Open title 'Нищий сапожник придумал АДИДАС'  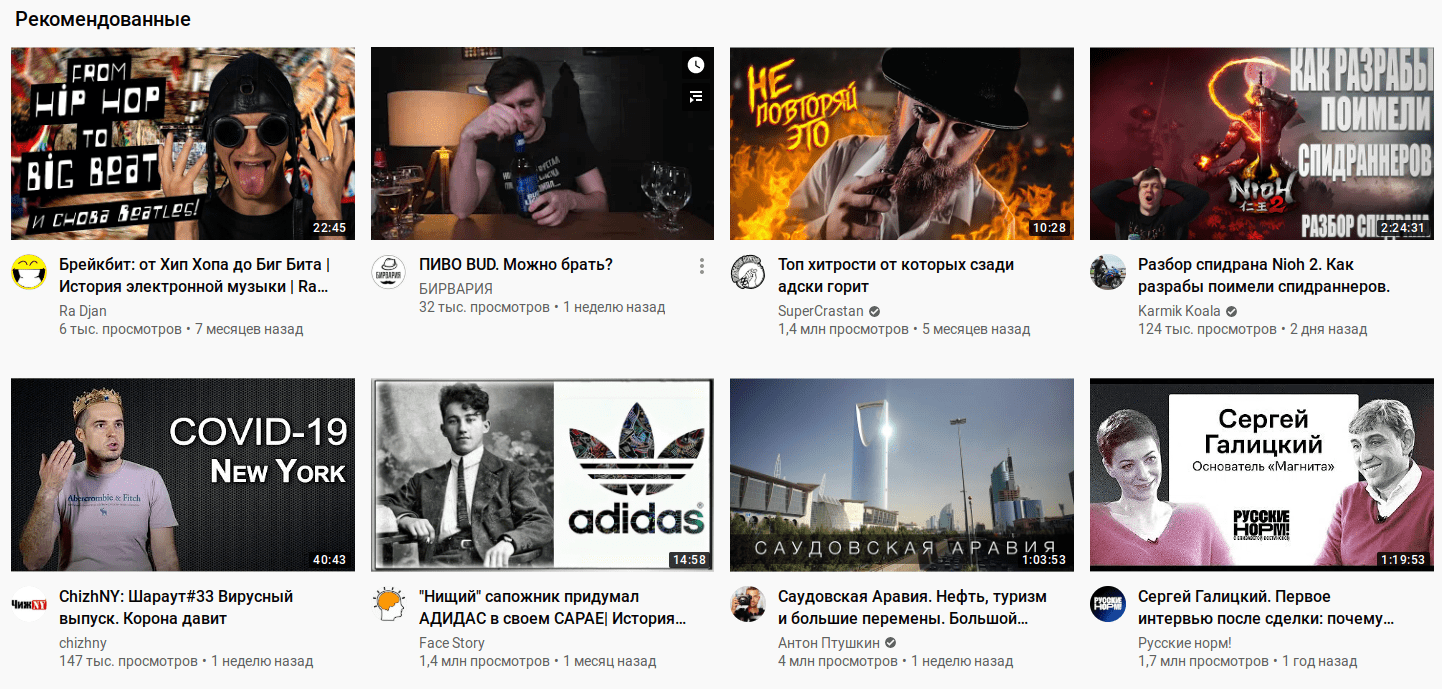click(x=553, y=608)
